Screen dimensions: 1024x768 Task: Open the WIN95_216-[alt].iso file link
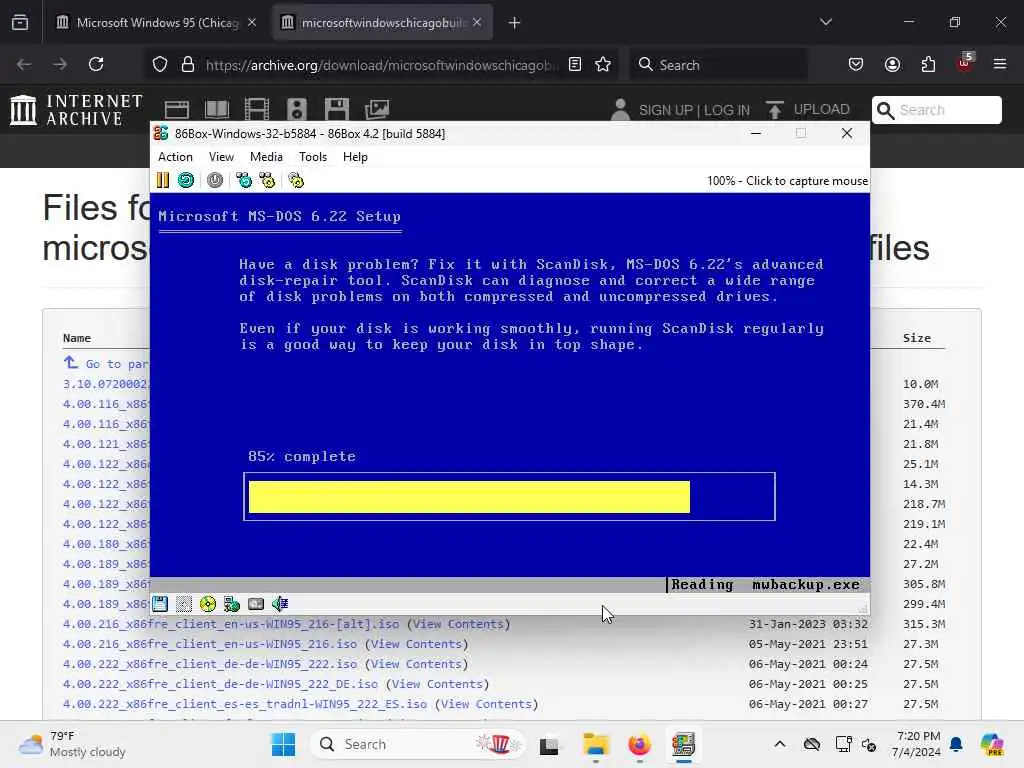point(231,624)
